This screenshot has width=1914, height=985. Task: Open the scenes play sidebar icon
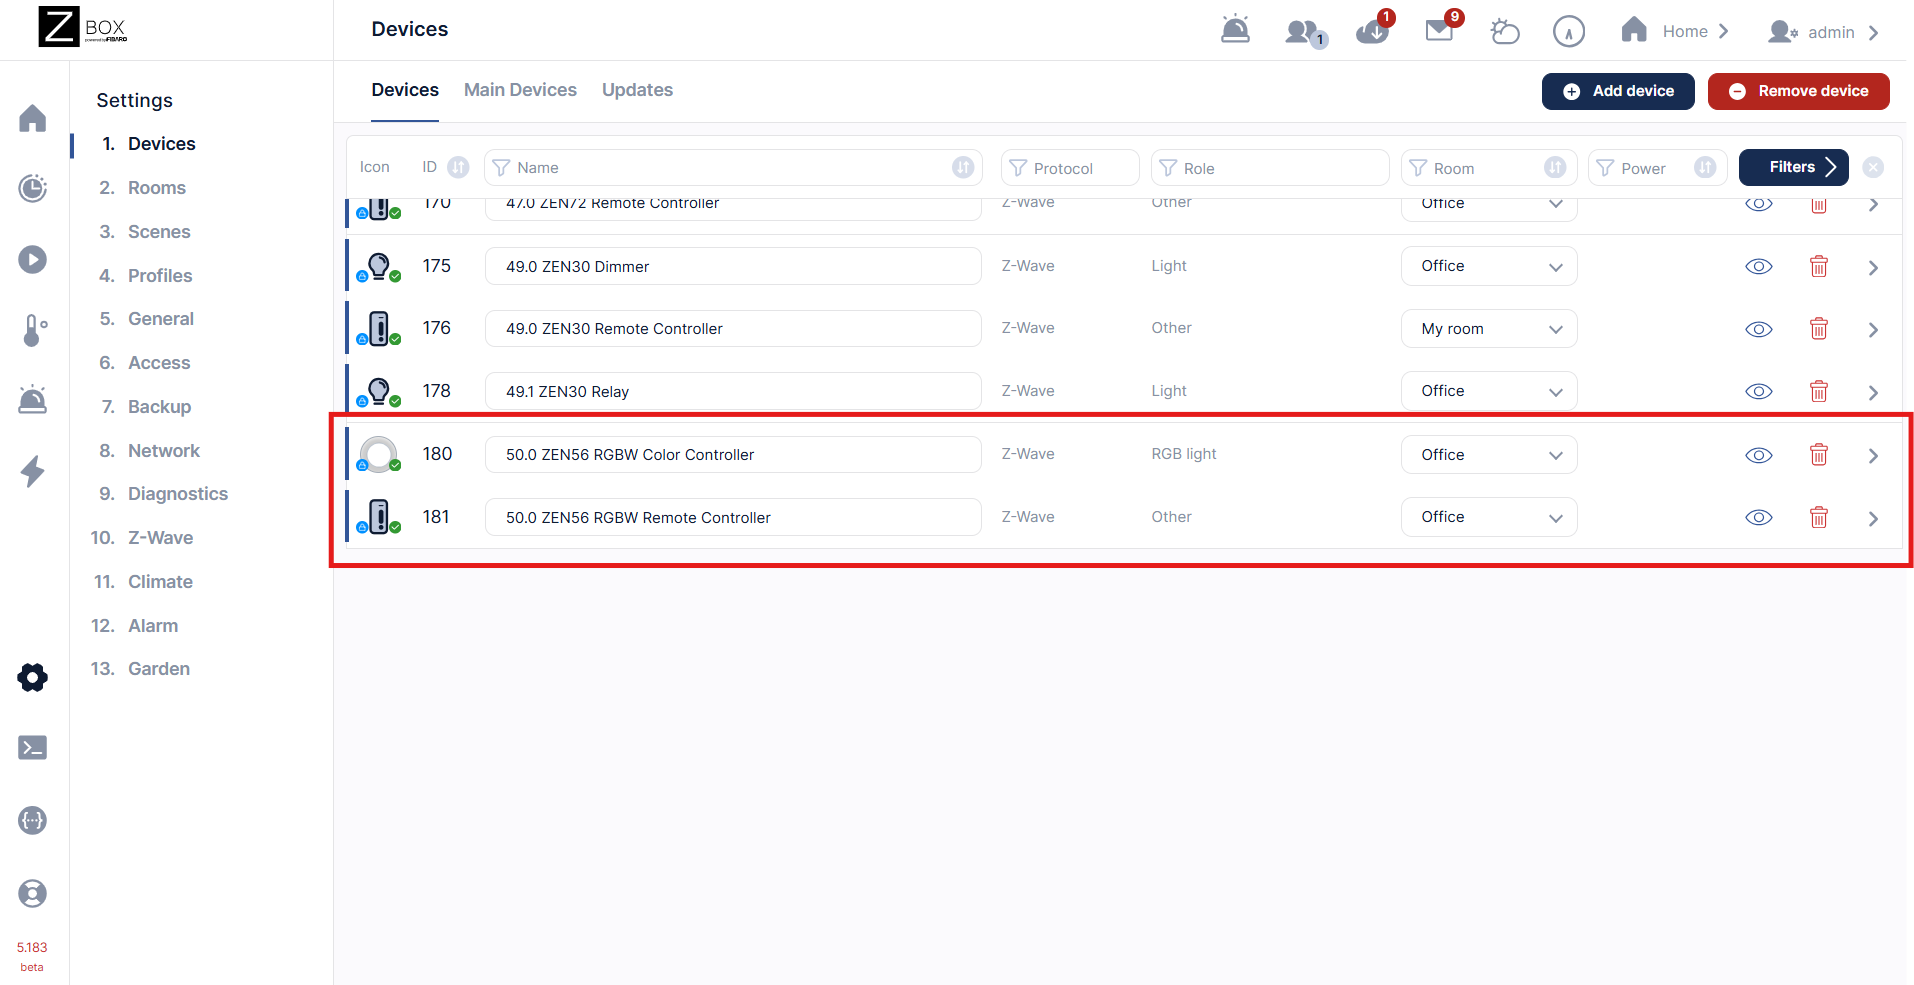pyautogui.click(x=33, y=260)
